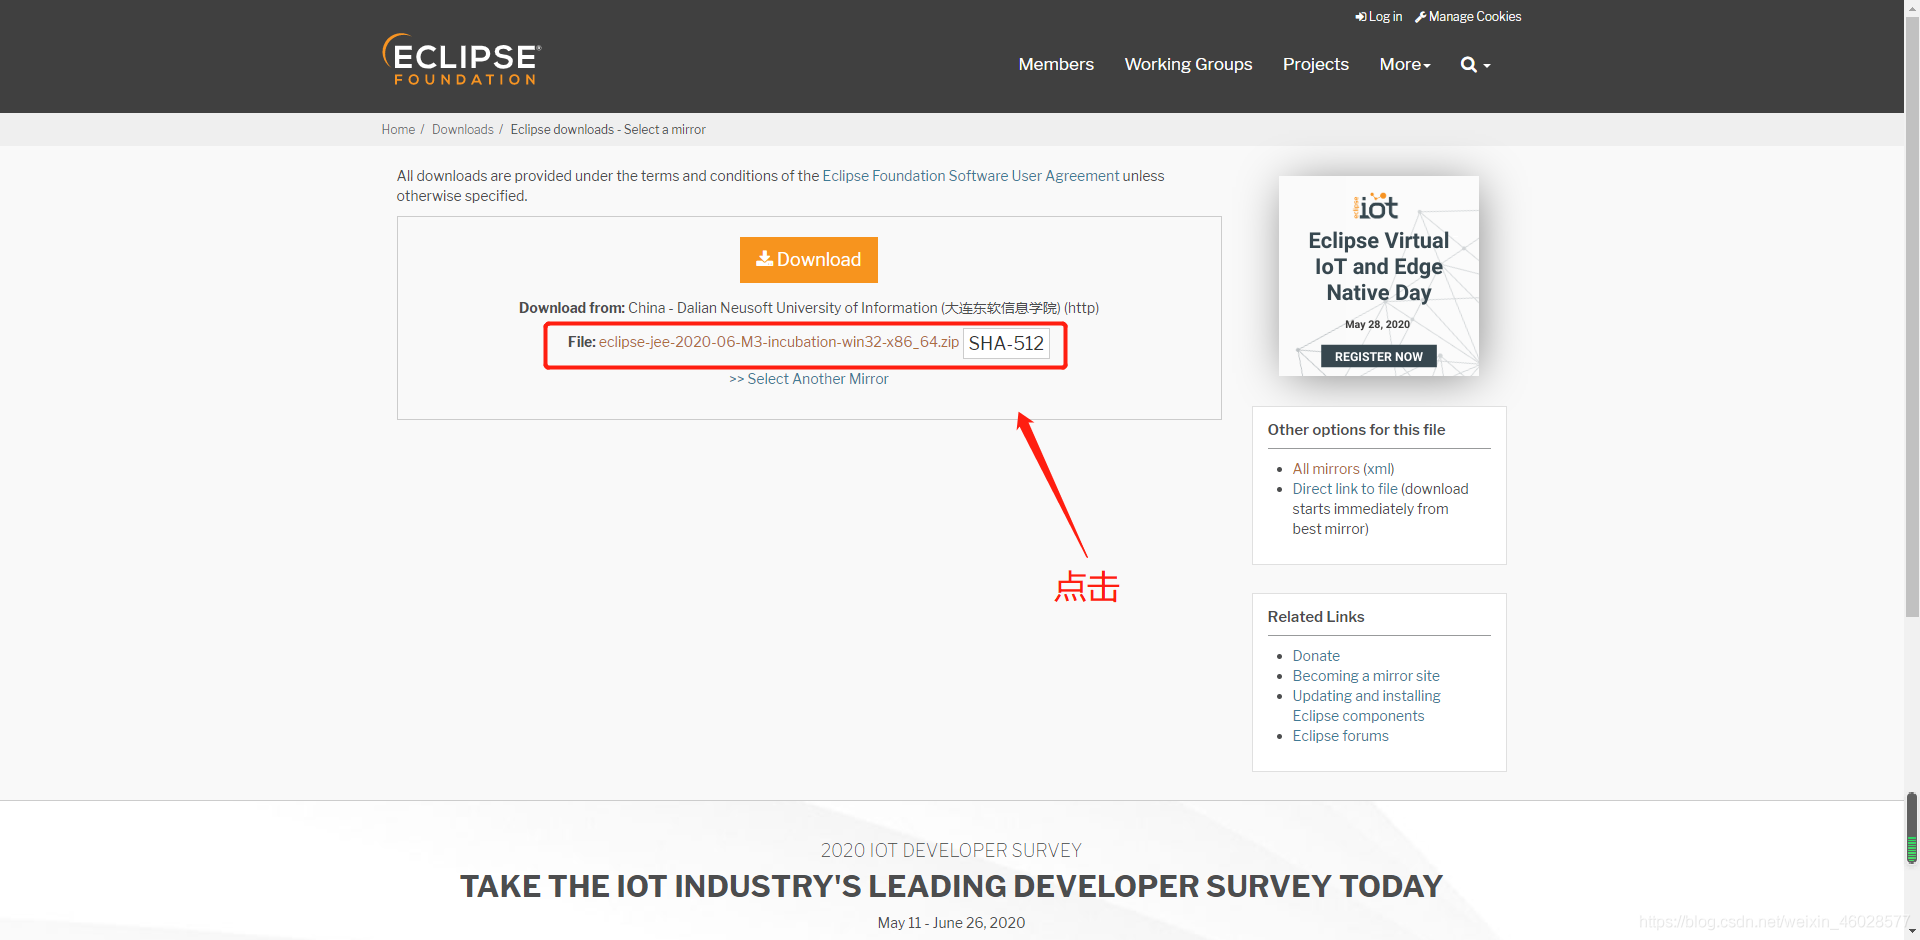This screenshot has width=1920, height=940.
Task: Open the Eclipse Foundation logo homepage
Action: click(461, 60)
